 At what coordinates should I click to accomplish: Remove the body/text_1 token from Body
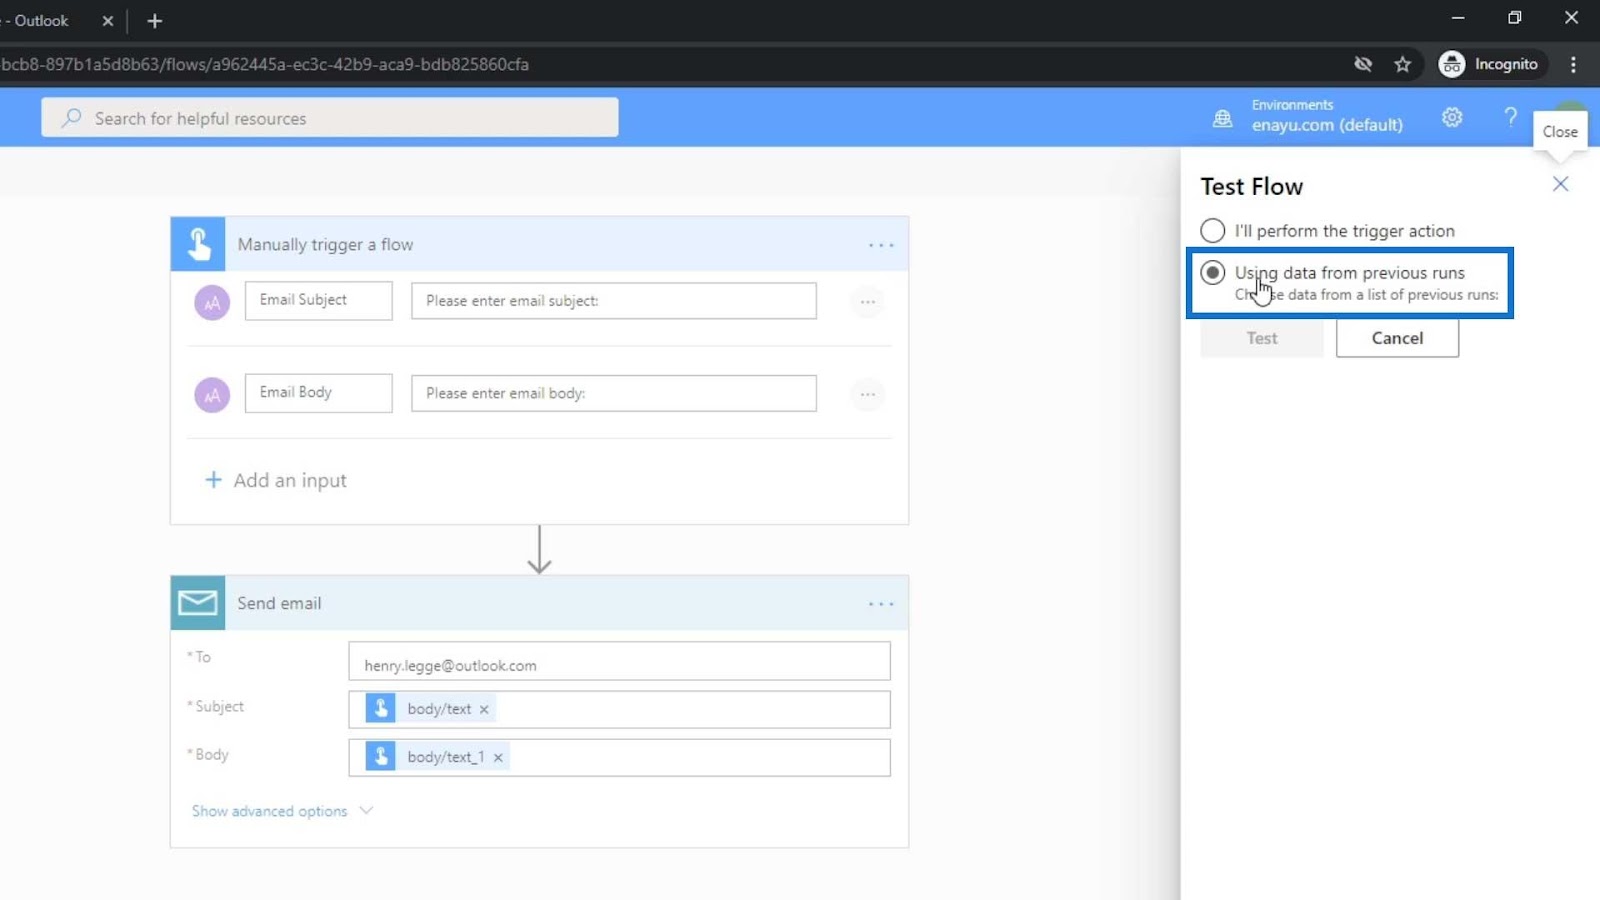click(498, 758)
